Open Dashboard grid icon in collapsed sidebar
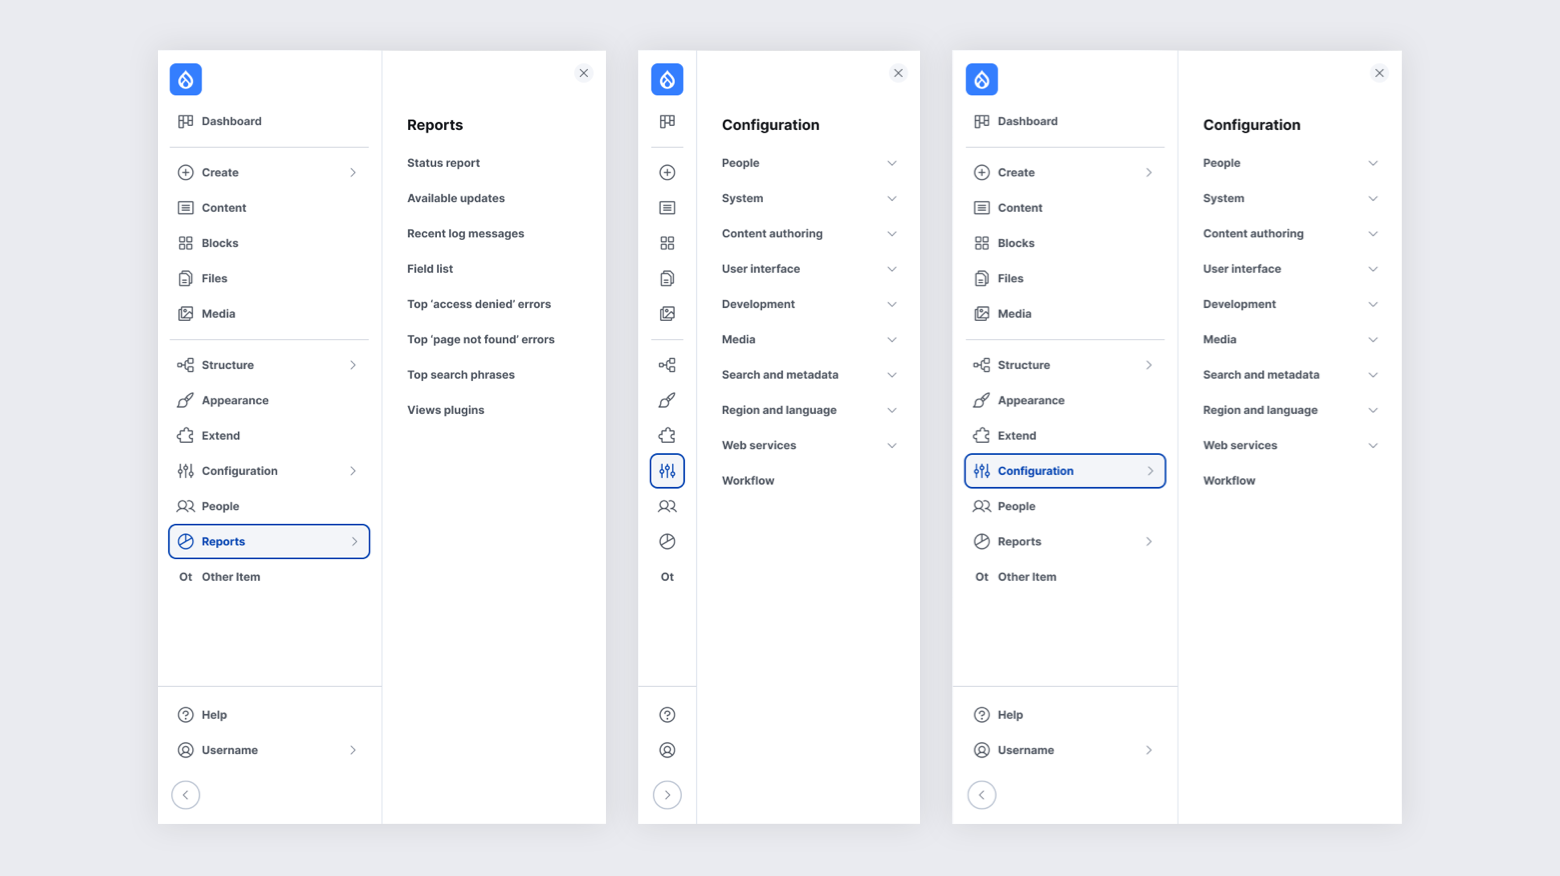The width and height of the screenshot is (1560, 876). tap(667, 121)
